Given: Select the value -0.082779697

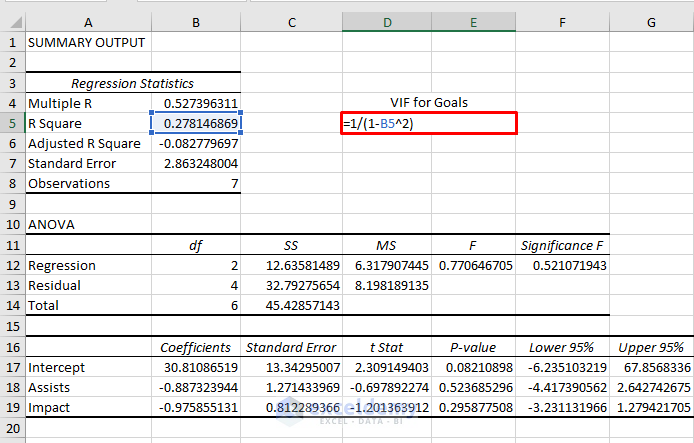Looking at the screenshot, I should (x=198, y=144).
